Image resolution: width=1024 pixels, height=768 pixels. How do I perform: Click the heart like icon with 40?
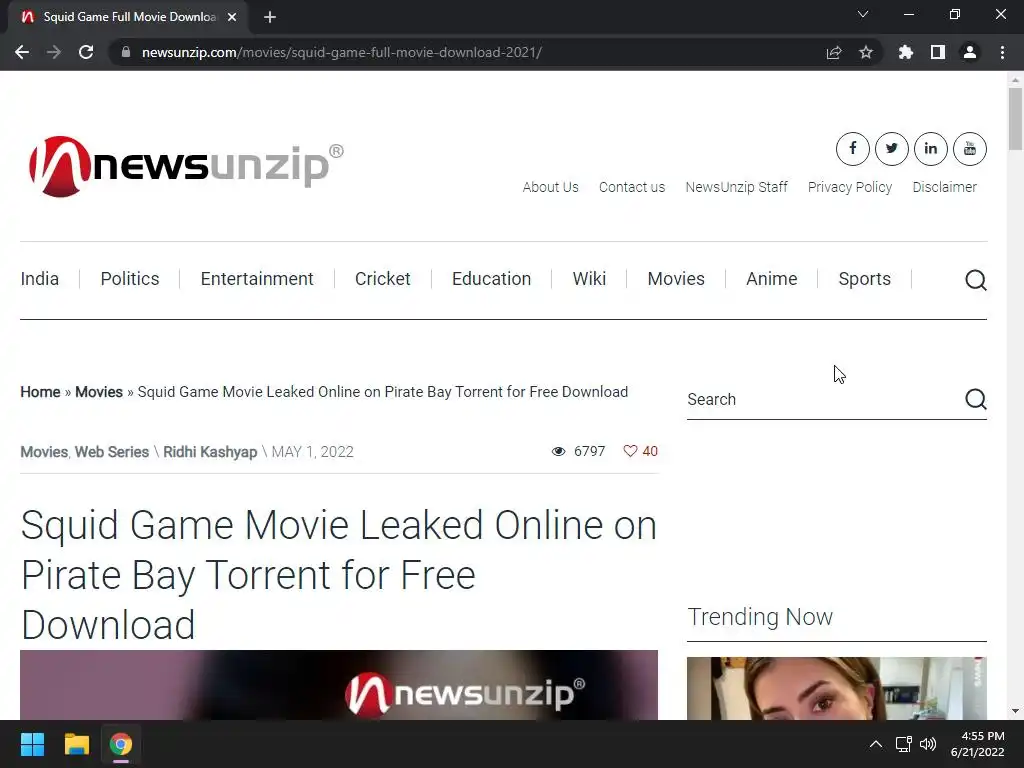coord(630,451)
